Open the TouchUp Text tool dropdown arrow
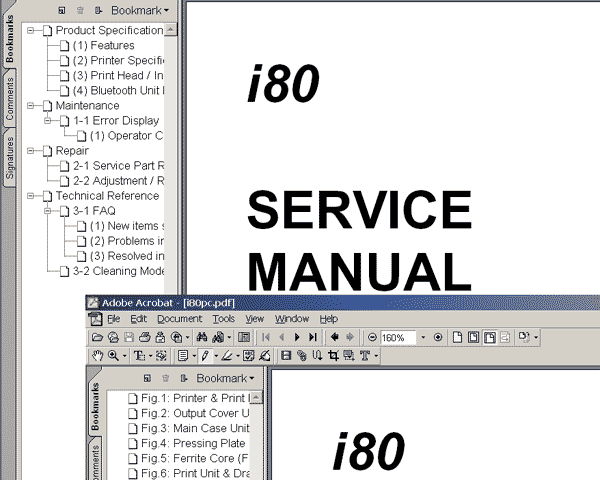The image size is (600, 480). 376,356
